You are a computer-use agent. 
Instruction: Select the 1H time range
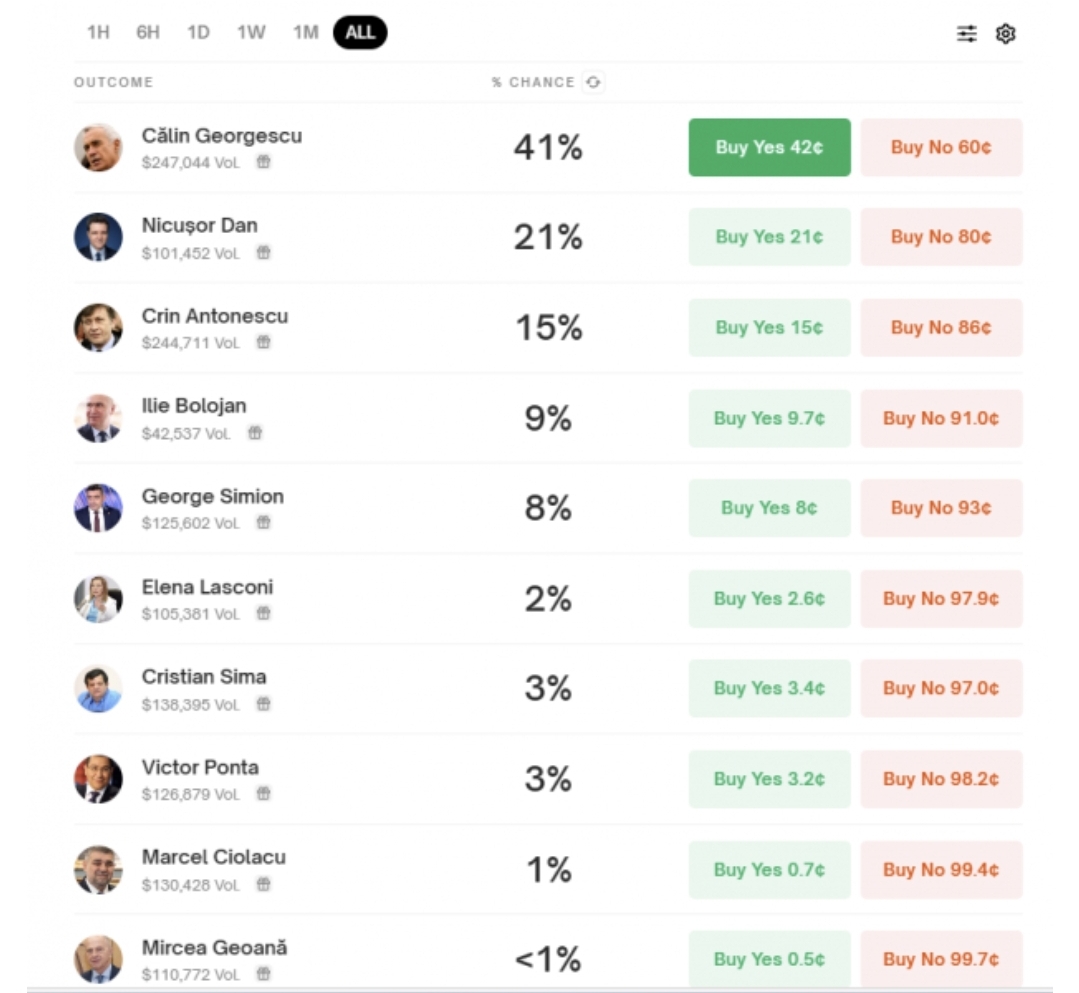point(98,33)
